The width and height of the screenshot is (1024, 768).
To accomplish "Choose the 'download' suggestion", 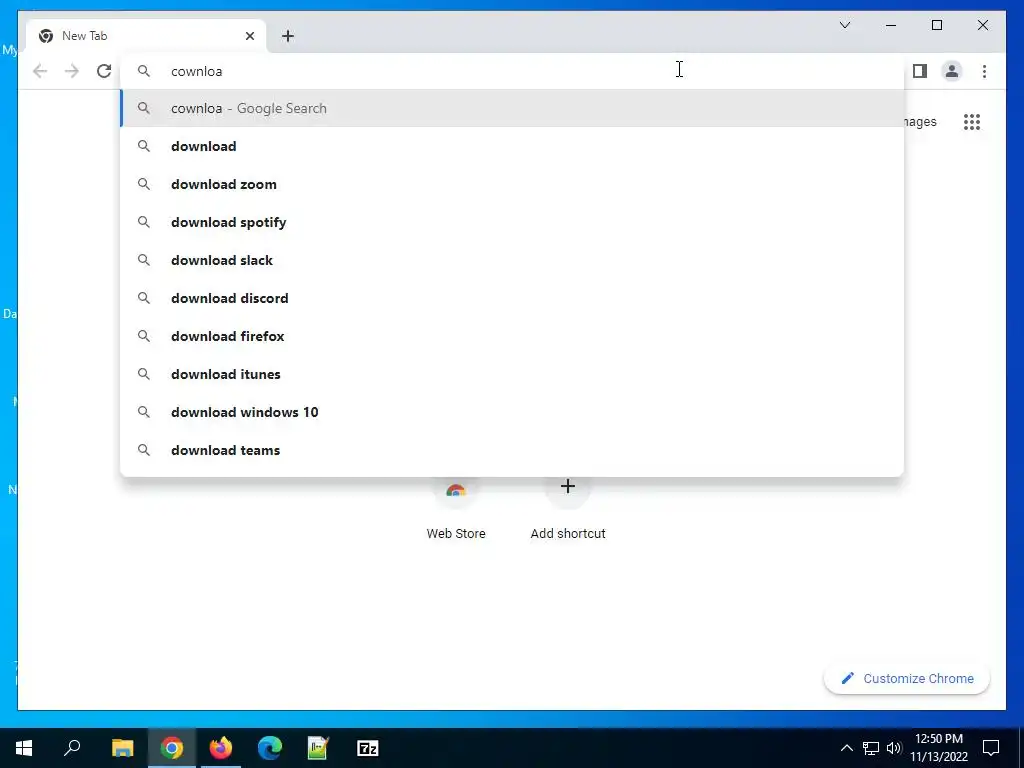I will tap(512, 146).
